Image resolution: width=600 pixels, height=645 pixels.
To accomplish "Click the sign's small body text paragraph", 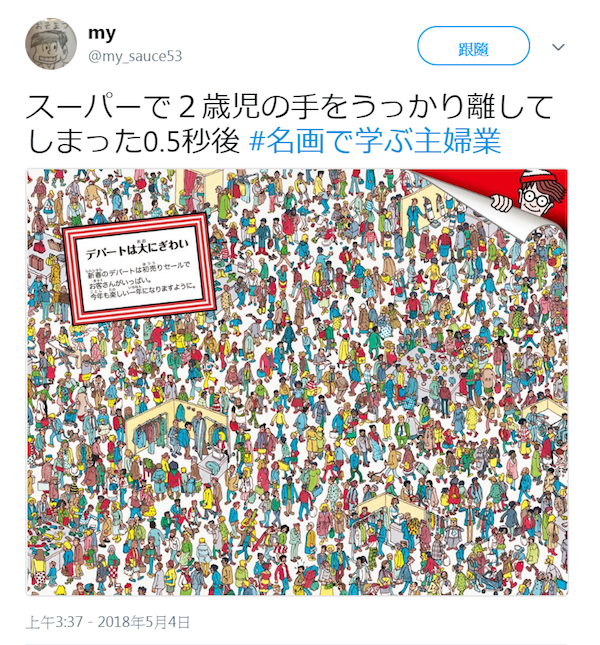I will (141, 281).
